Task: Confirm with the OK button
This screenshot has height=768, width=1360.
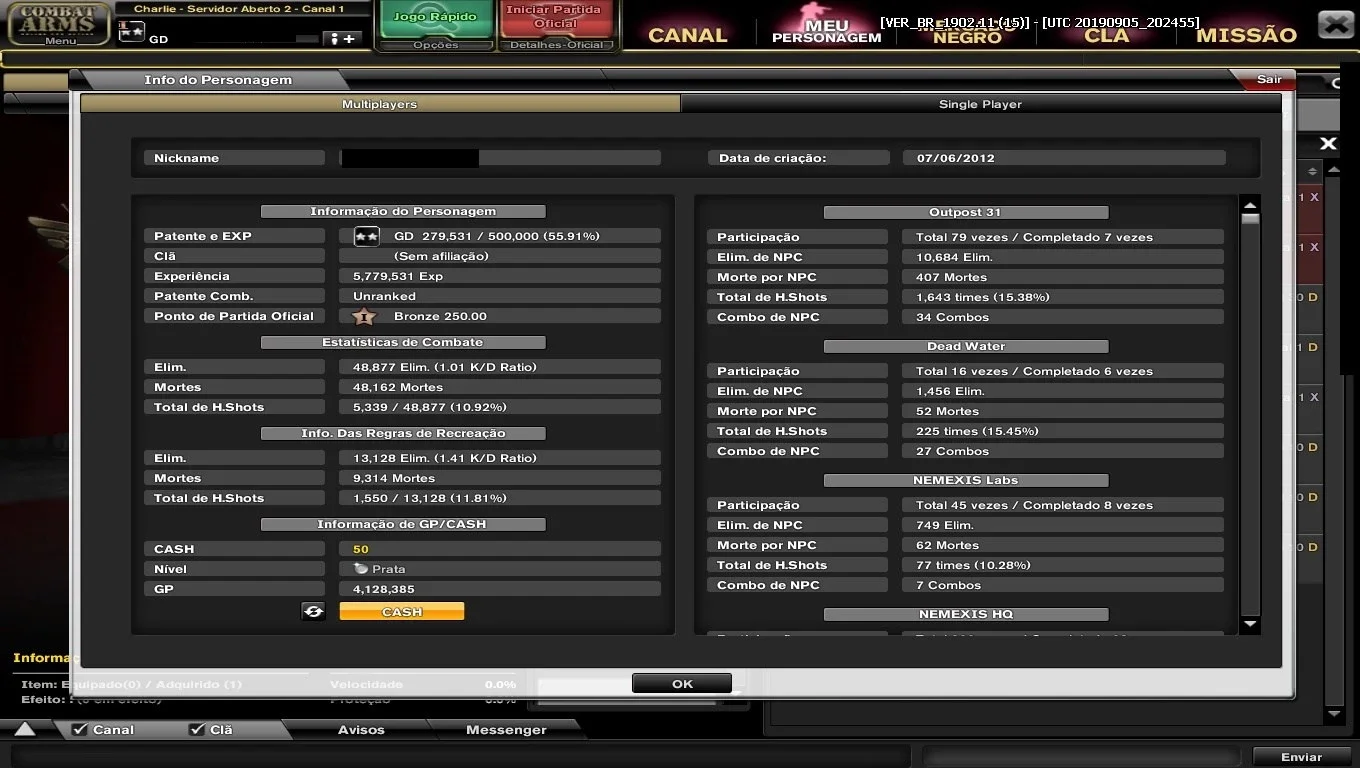Action: (x=682, y=684)
